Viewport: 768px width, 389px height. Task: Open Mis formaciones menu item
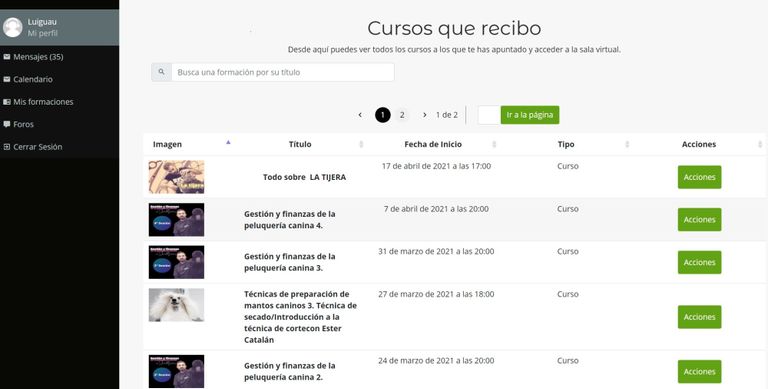[43, 102]
